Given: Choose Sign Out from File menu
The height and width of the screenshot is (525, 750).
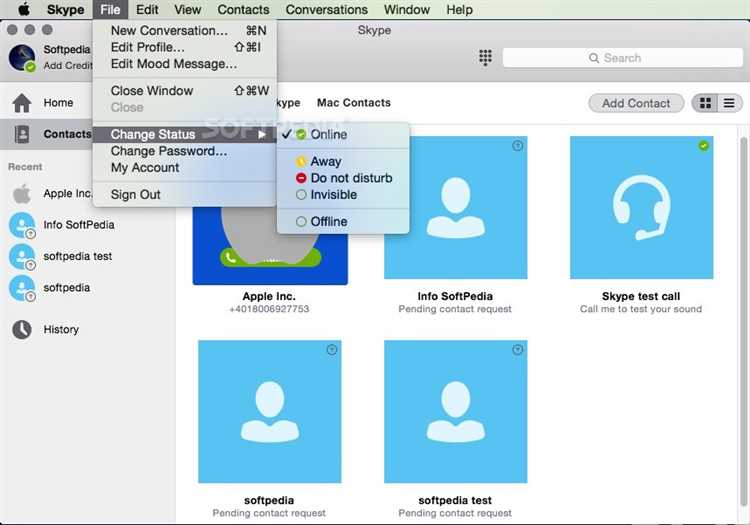Looking at the screenshot, I should 135,195.
